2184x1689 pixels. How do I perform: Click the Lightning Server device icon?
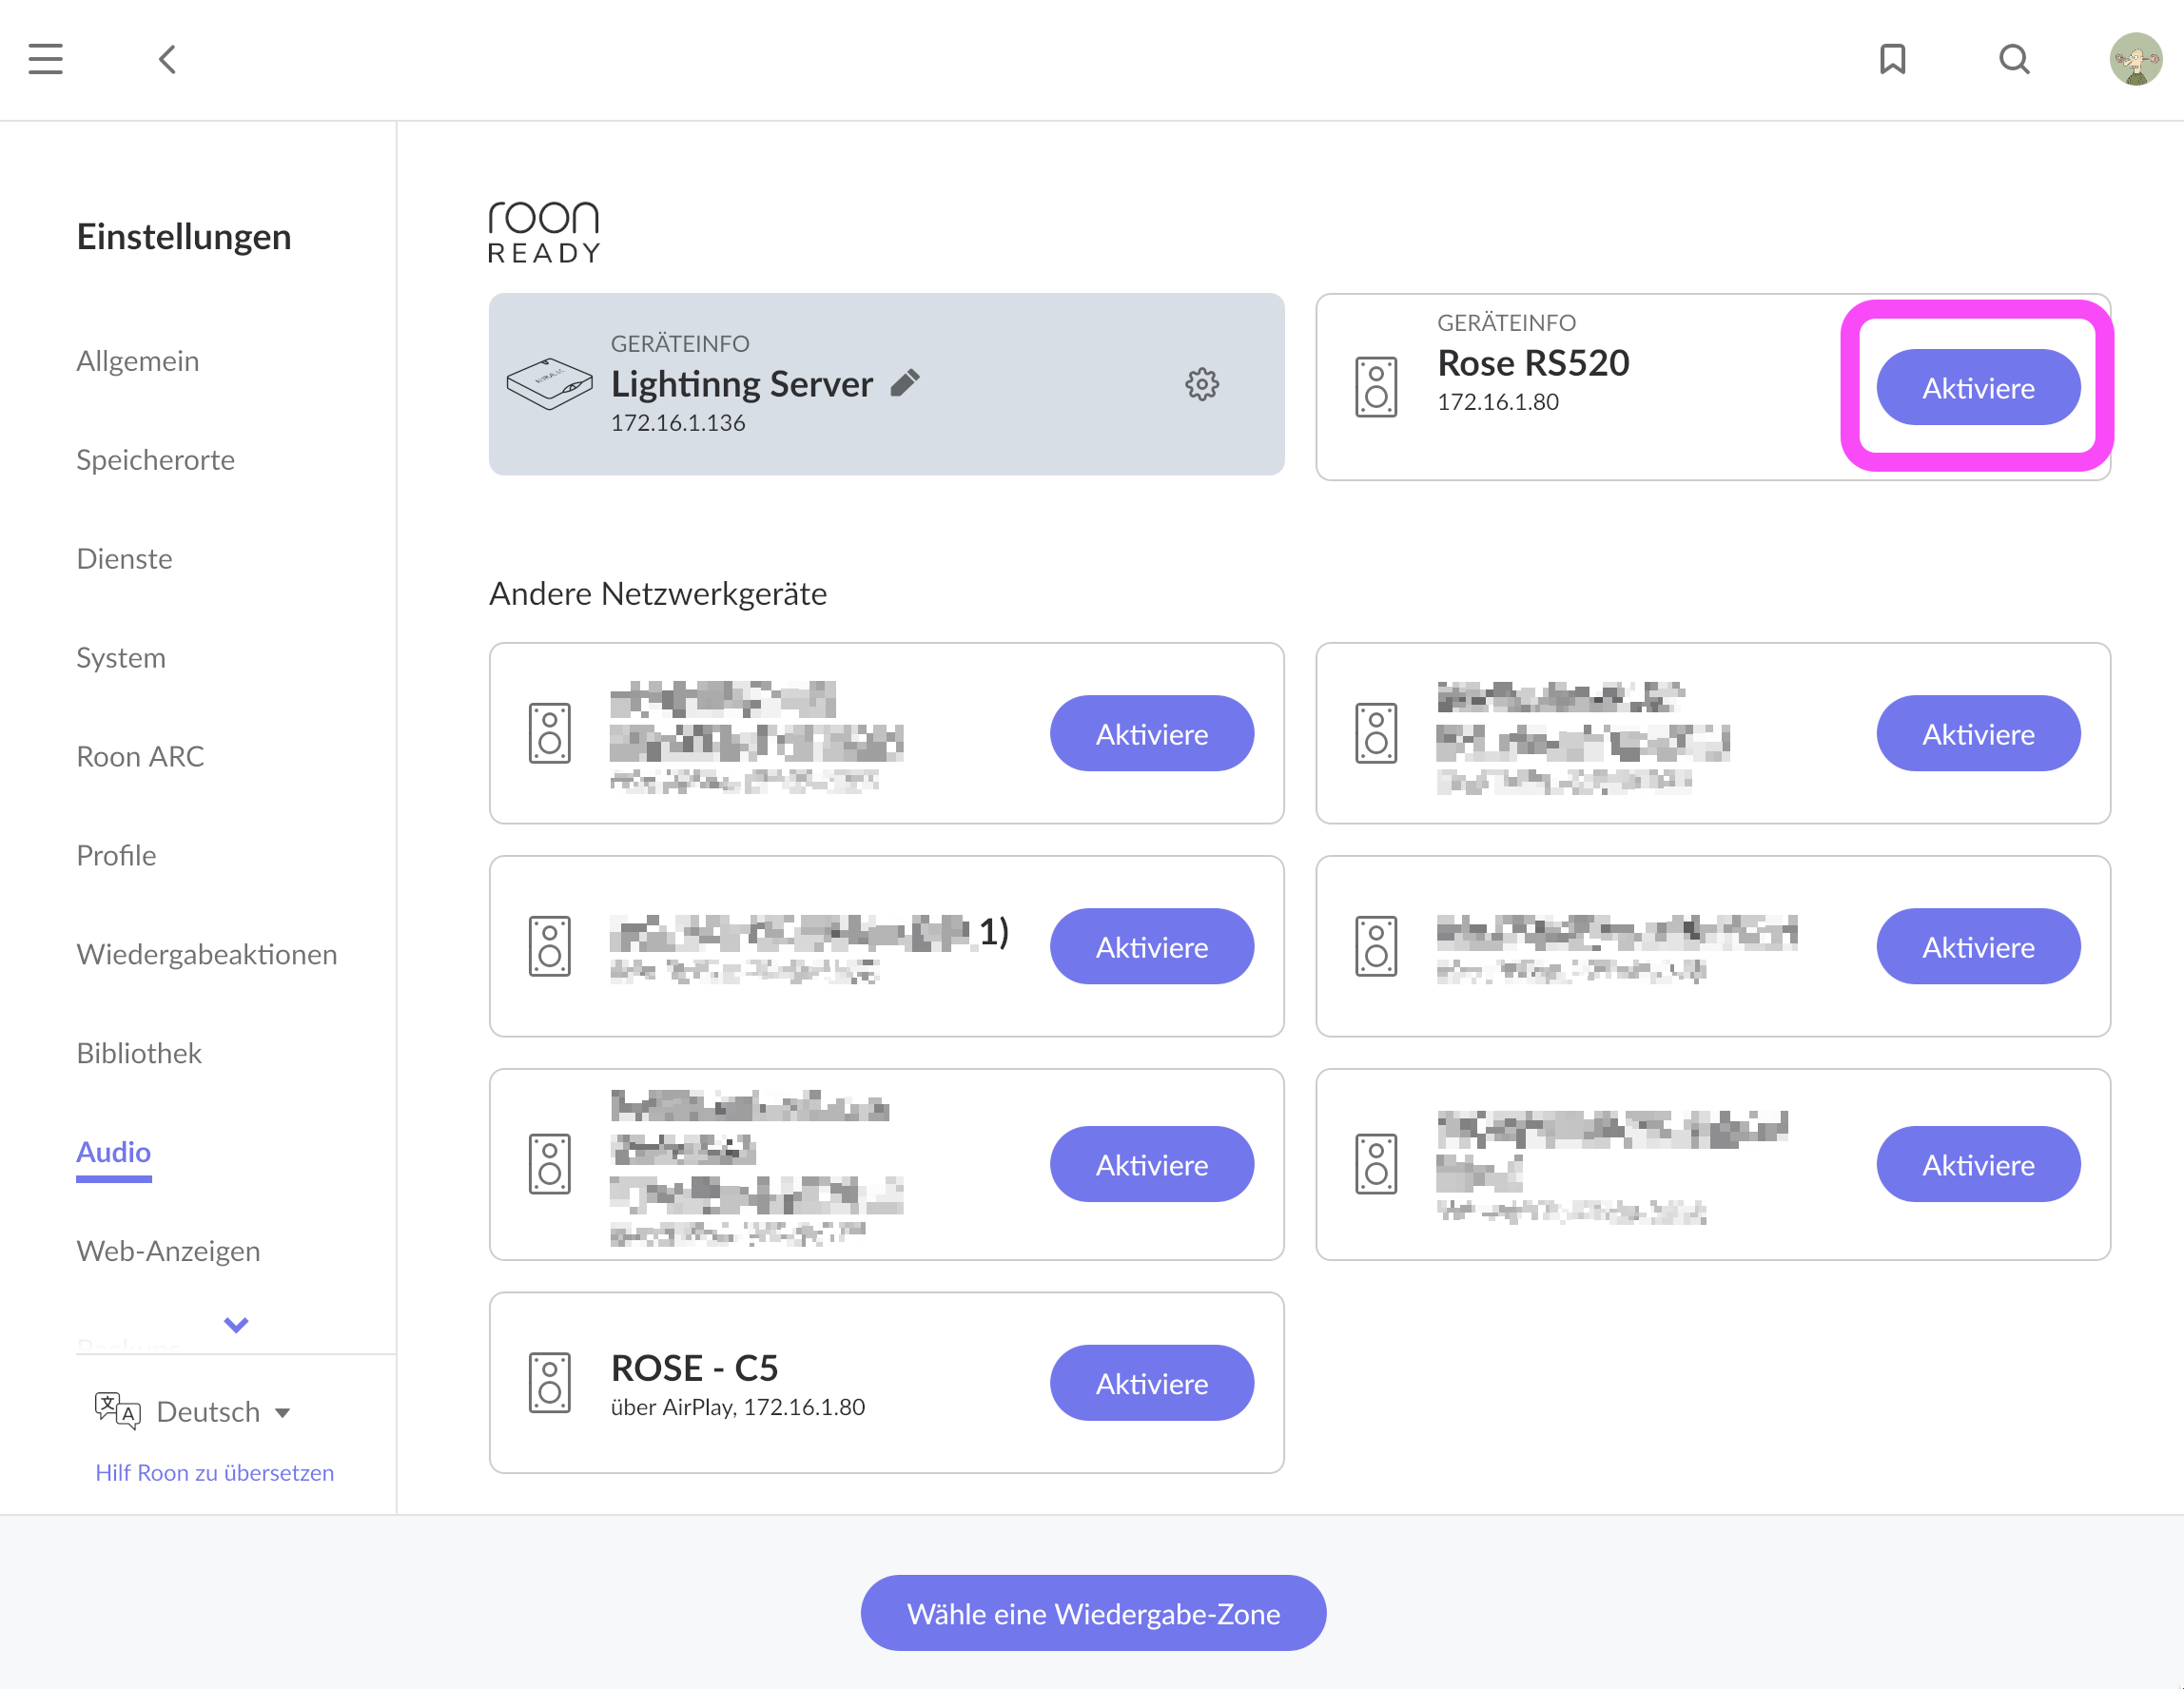549,384
